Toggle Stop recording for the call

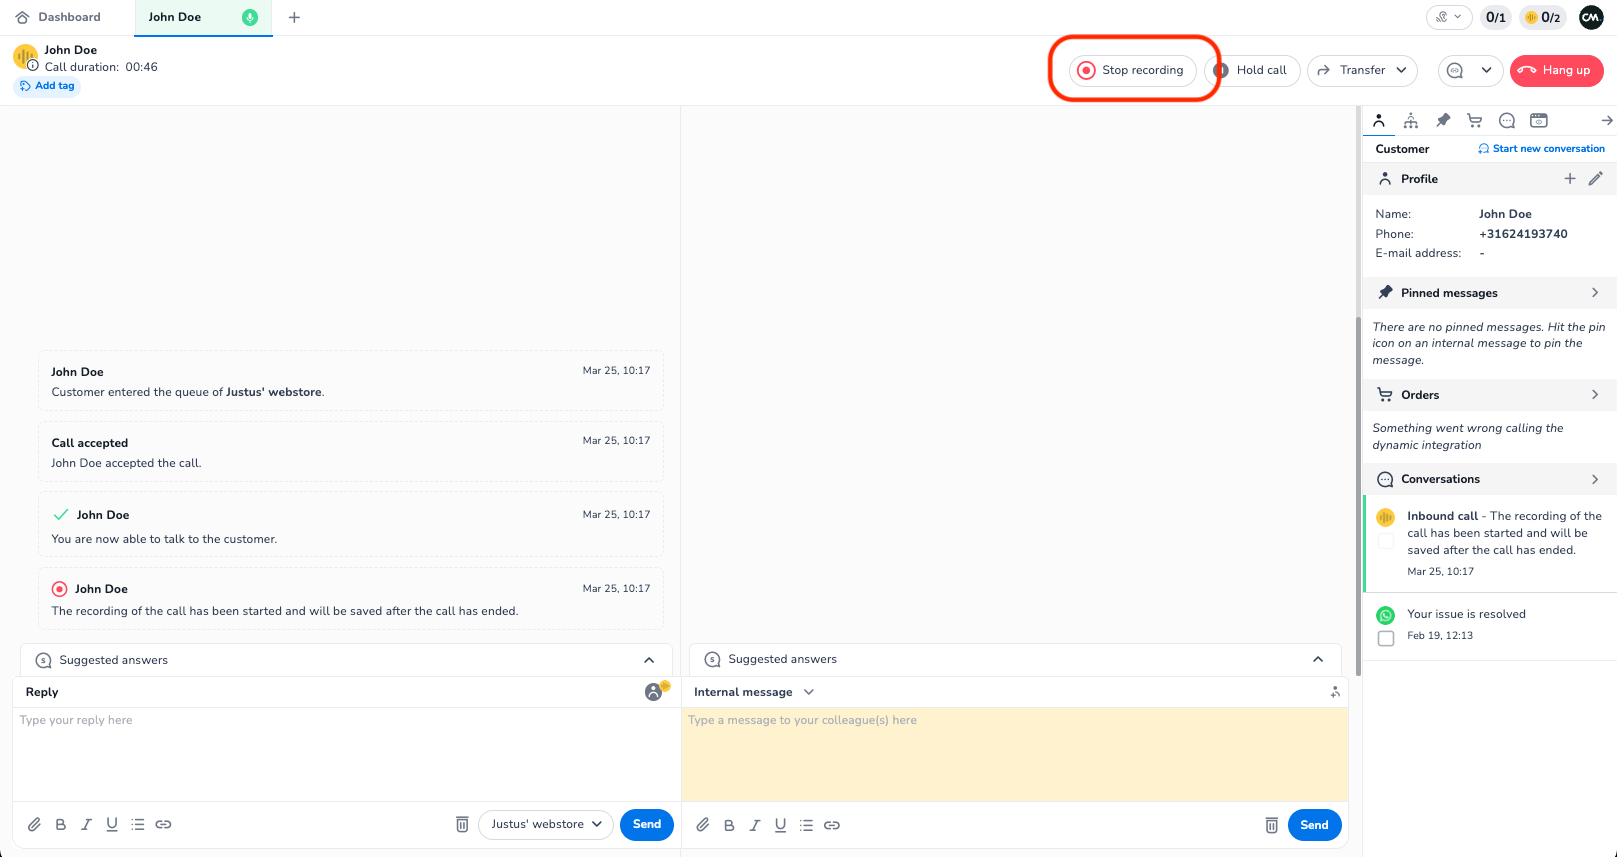click(x=1132, y=71)
